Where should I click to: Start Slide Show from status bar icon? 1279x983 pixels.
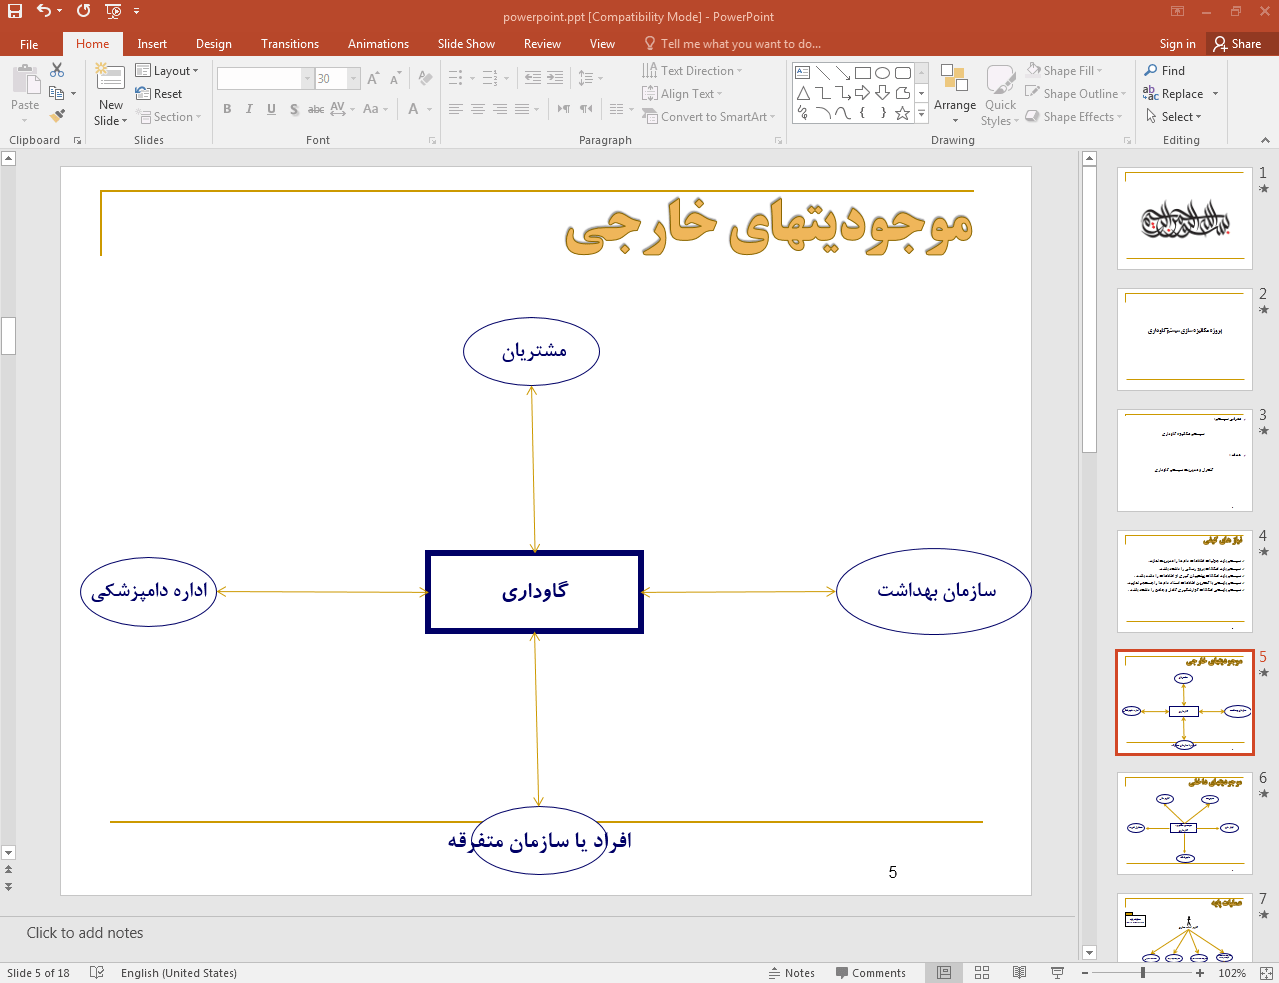[1057, 972]
